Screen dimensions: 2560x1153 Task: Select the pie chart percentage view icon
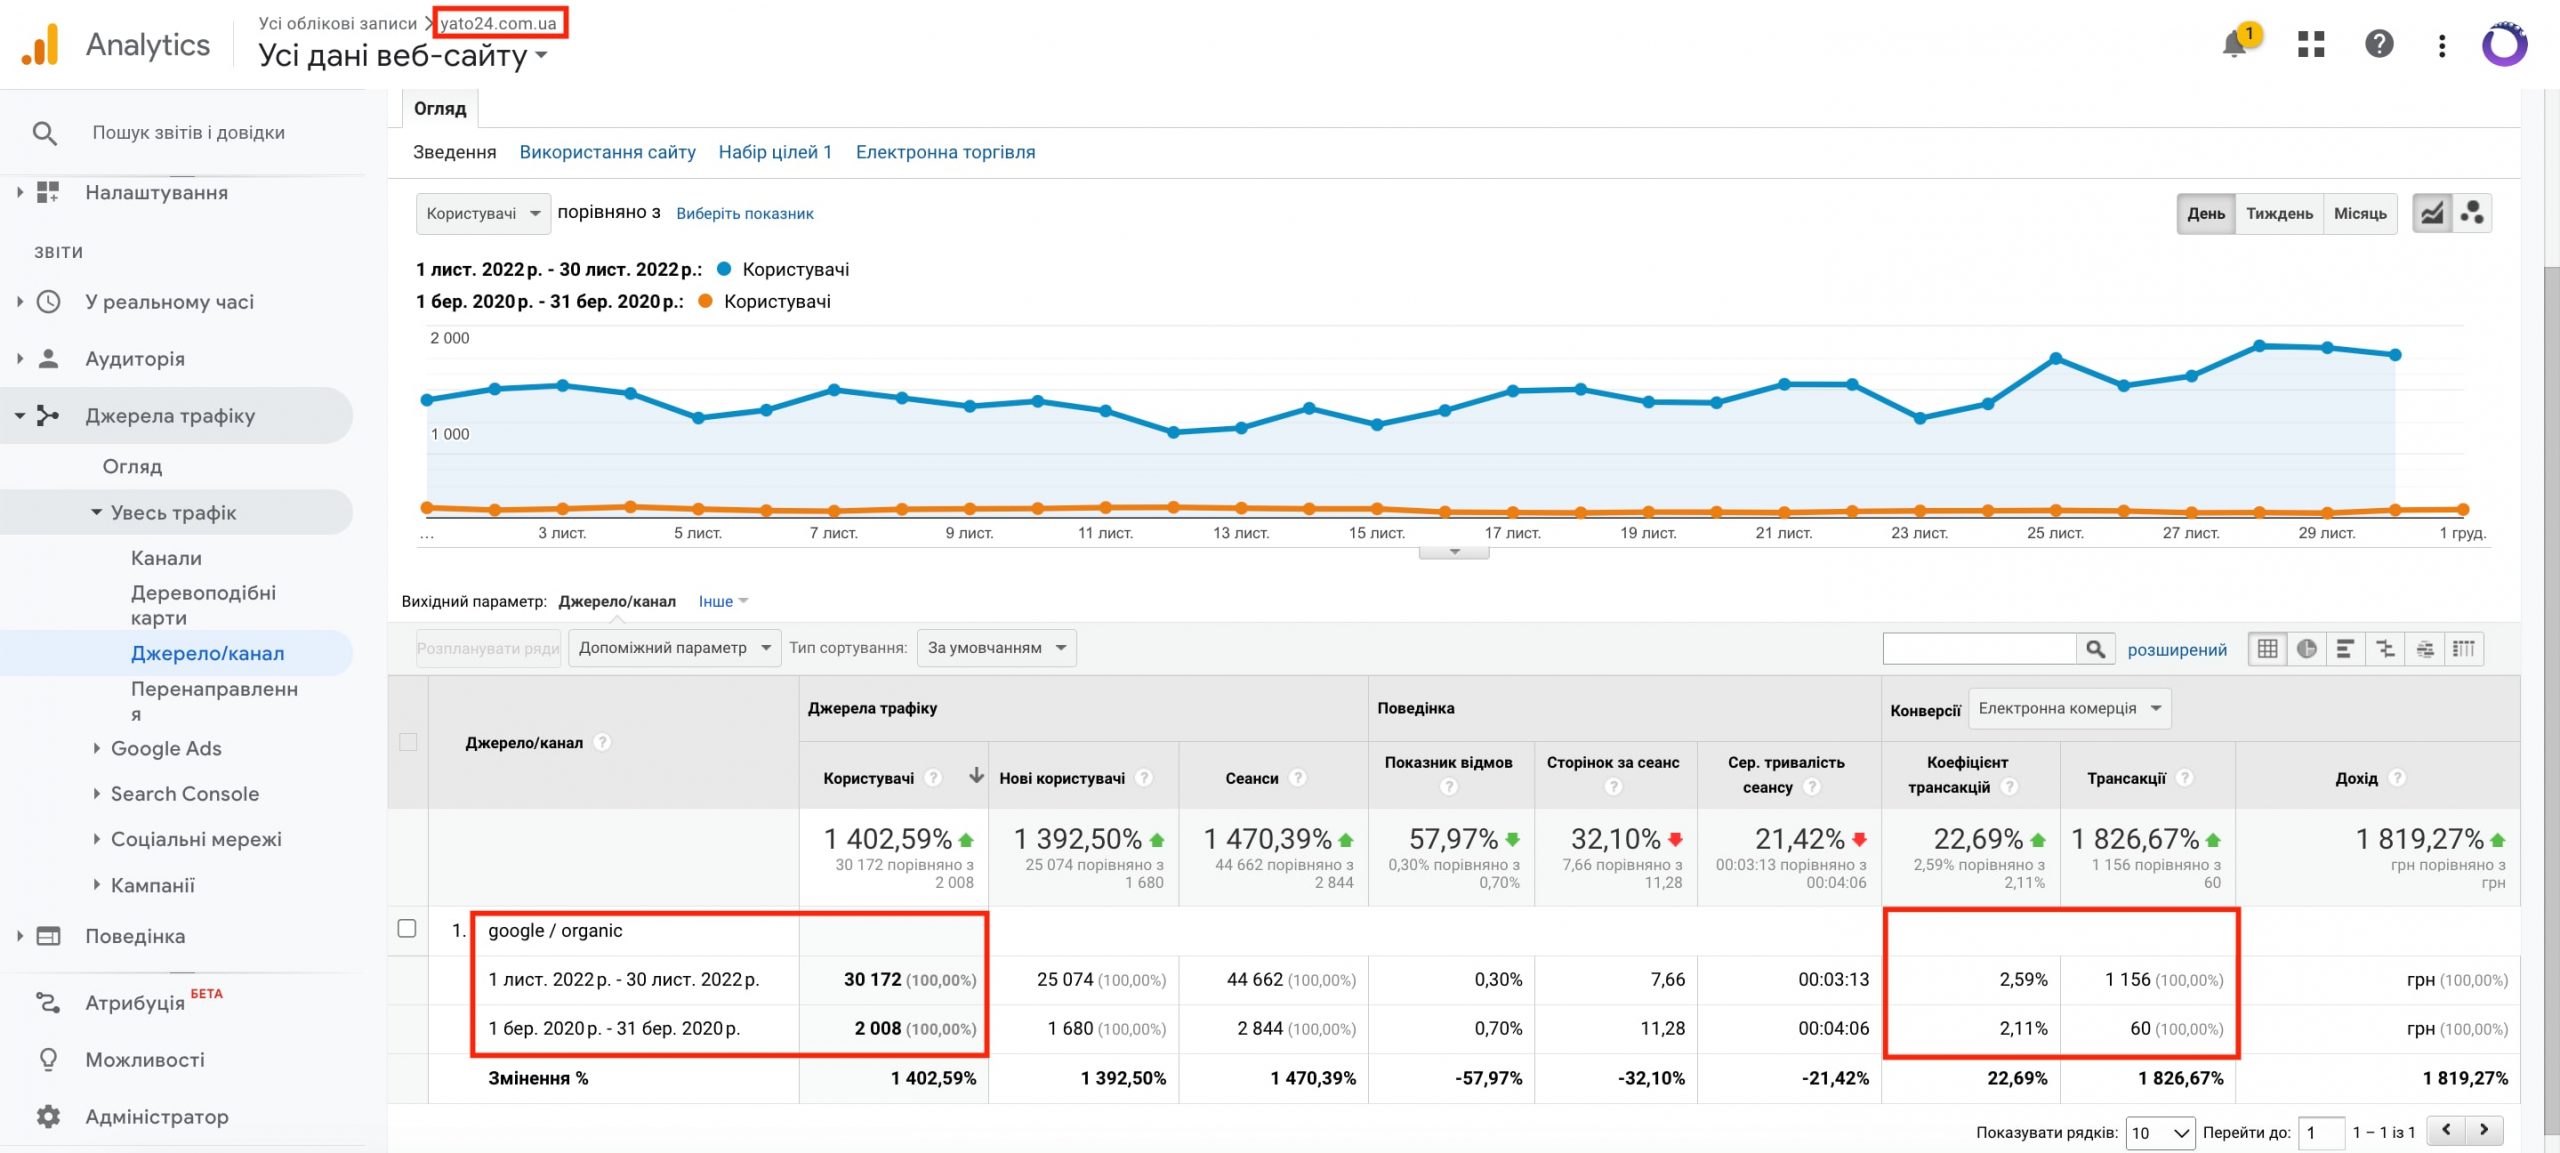coord(2307,649)
